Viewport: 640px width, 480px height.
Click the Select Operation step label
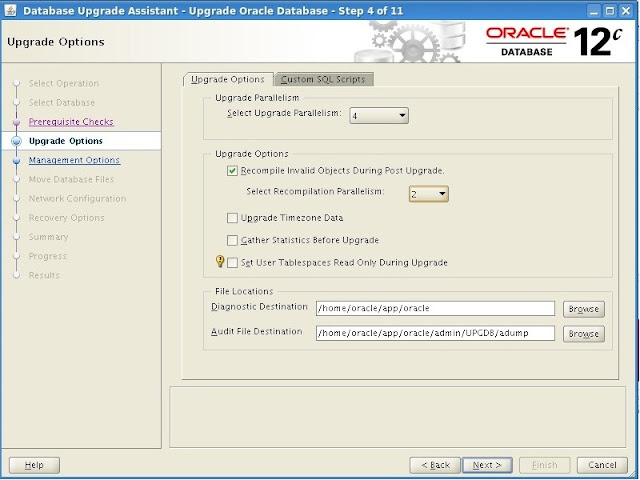click(x=64, y=83)
